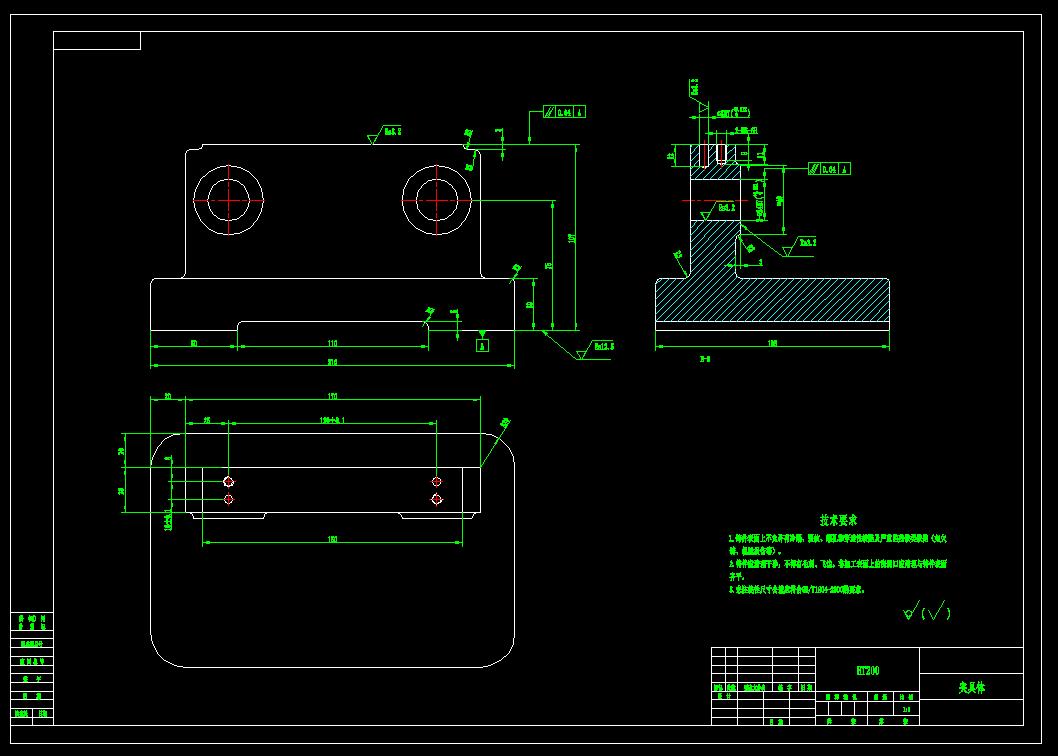Select the lower-right pin hole in top view

(437, 500)
